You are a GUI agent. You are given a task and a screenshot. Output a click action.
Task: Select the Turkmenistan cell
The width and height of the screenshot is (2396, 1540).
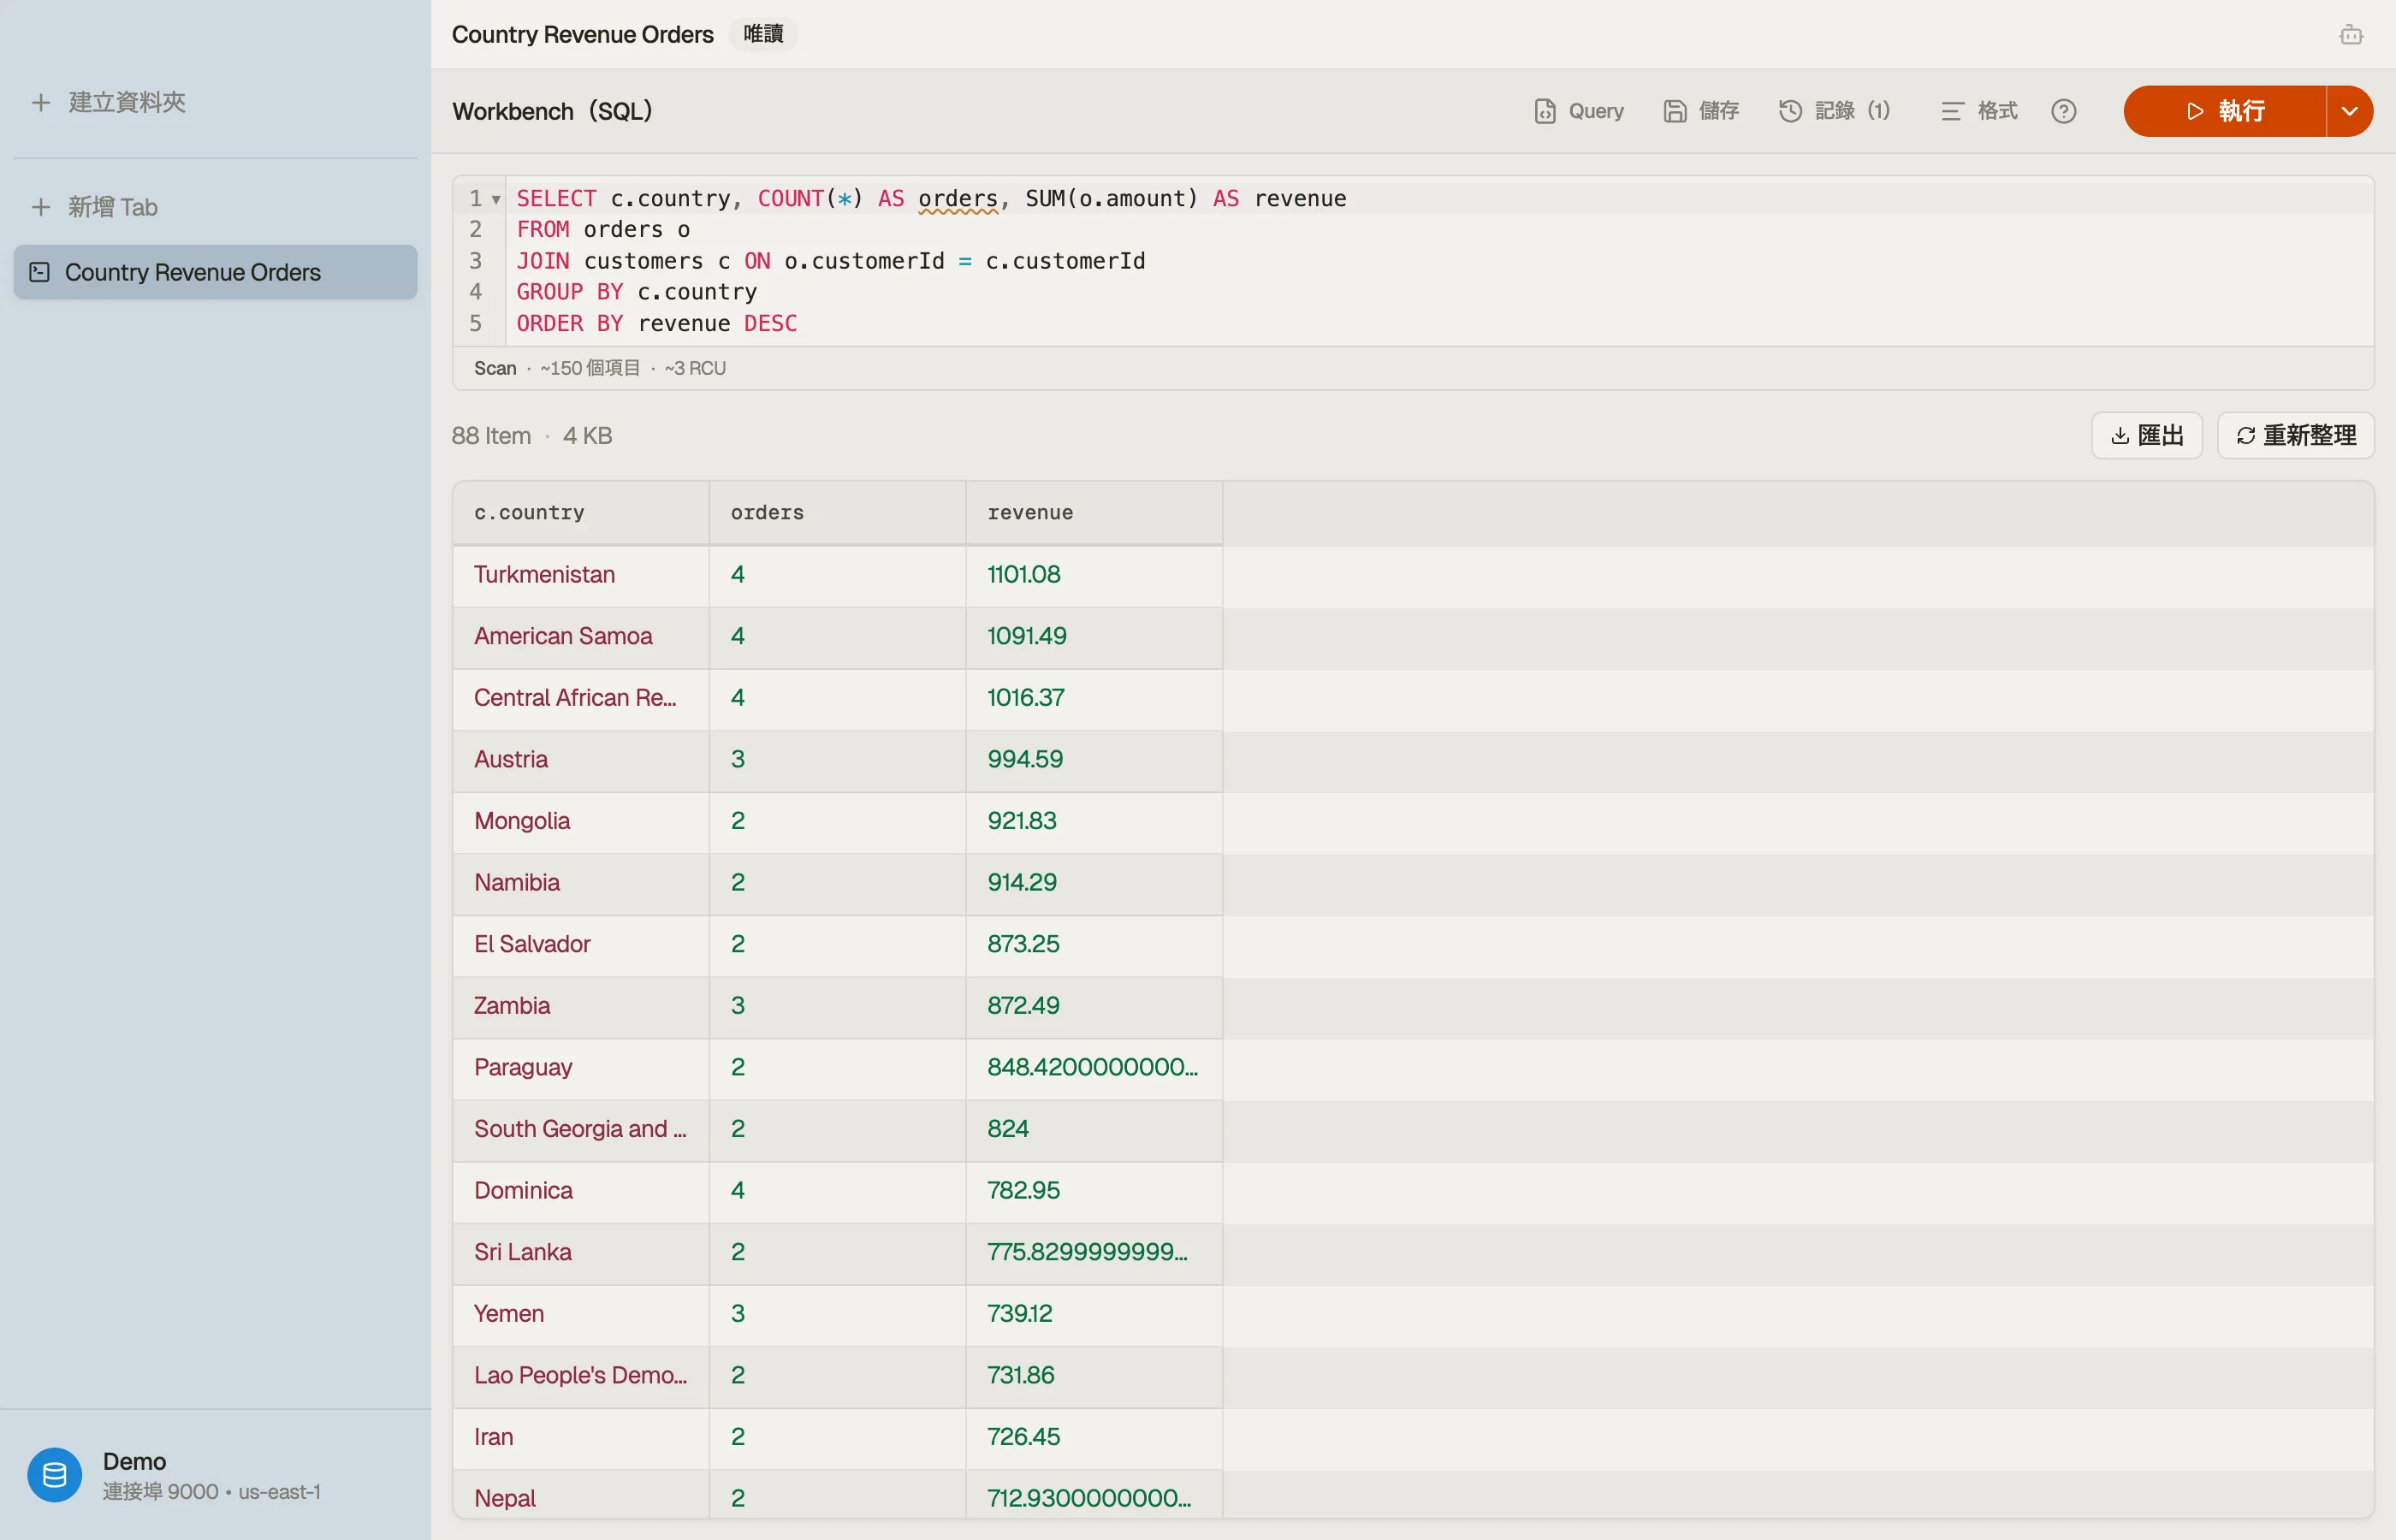[581, 575]
